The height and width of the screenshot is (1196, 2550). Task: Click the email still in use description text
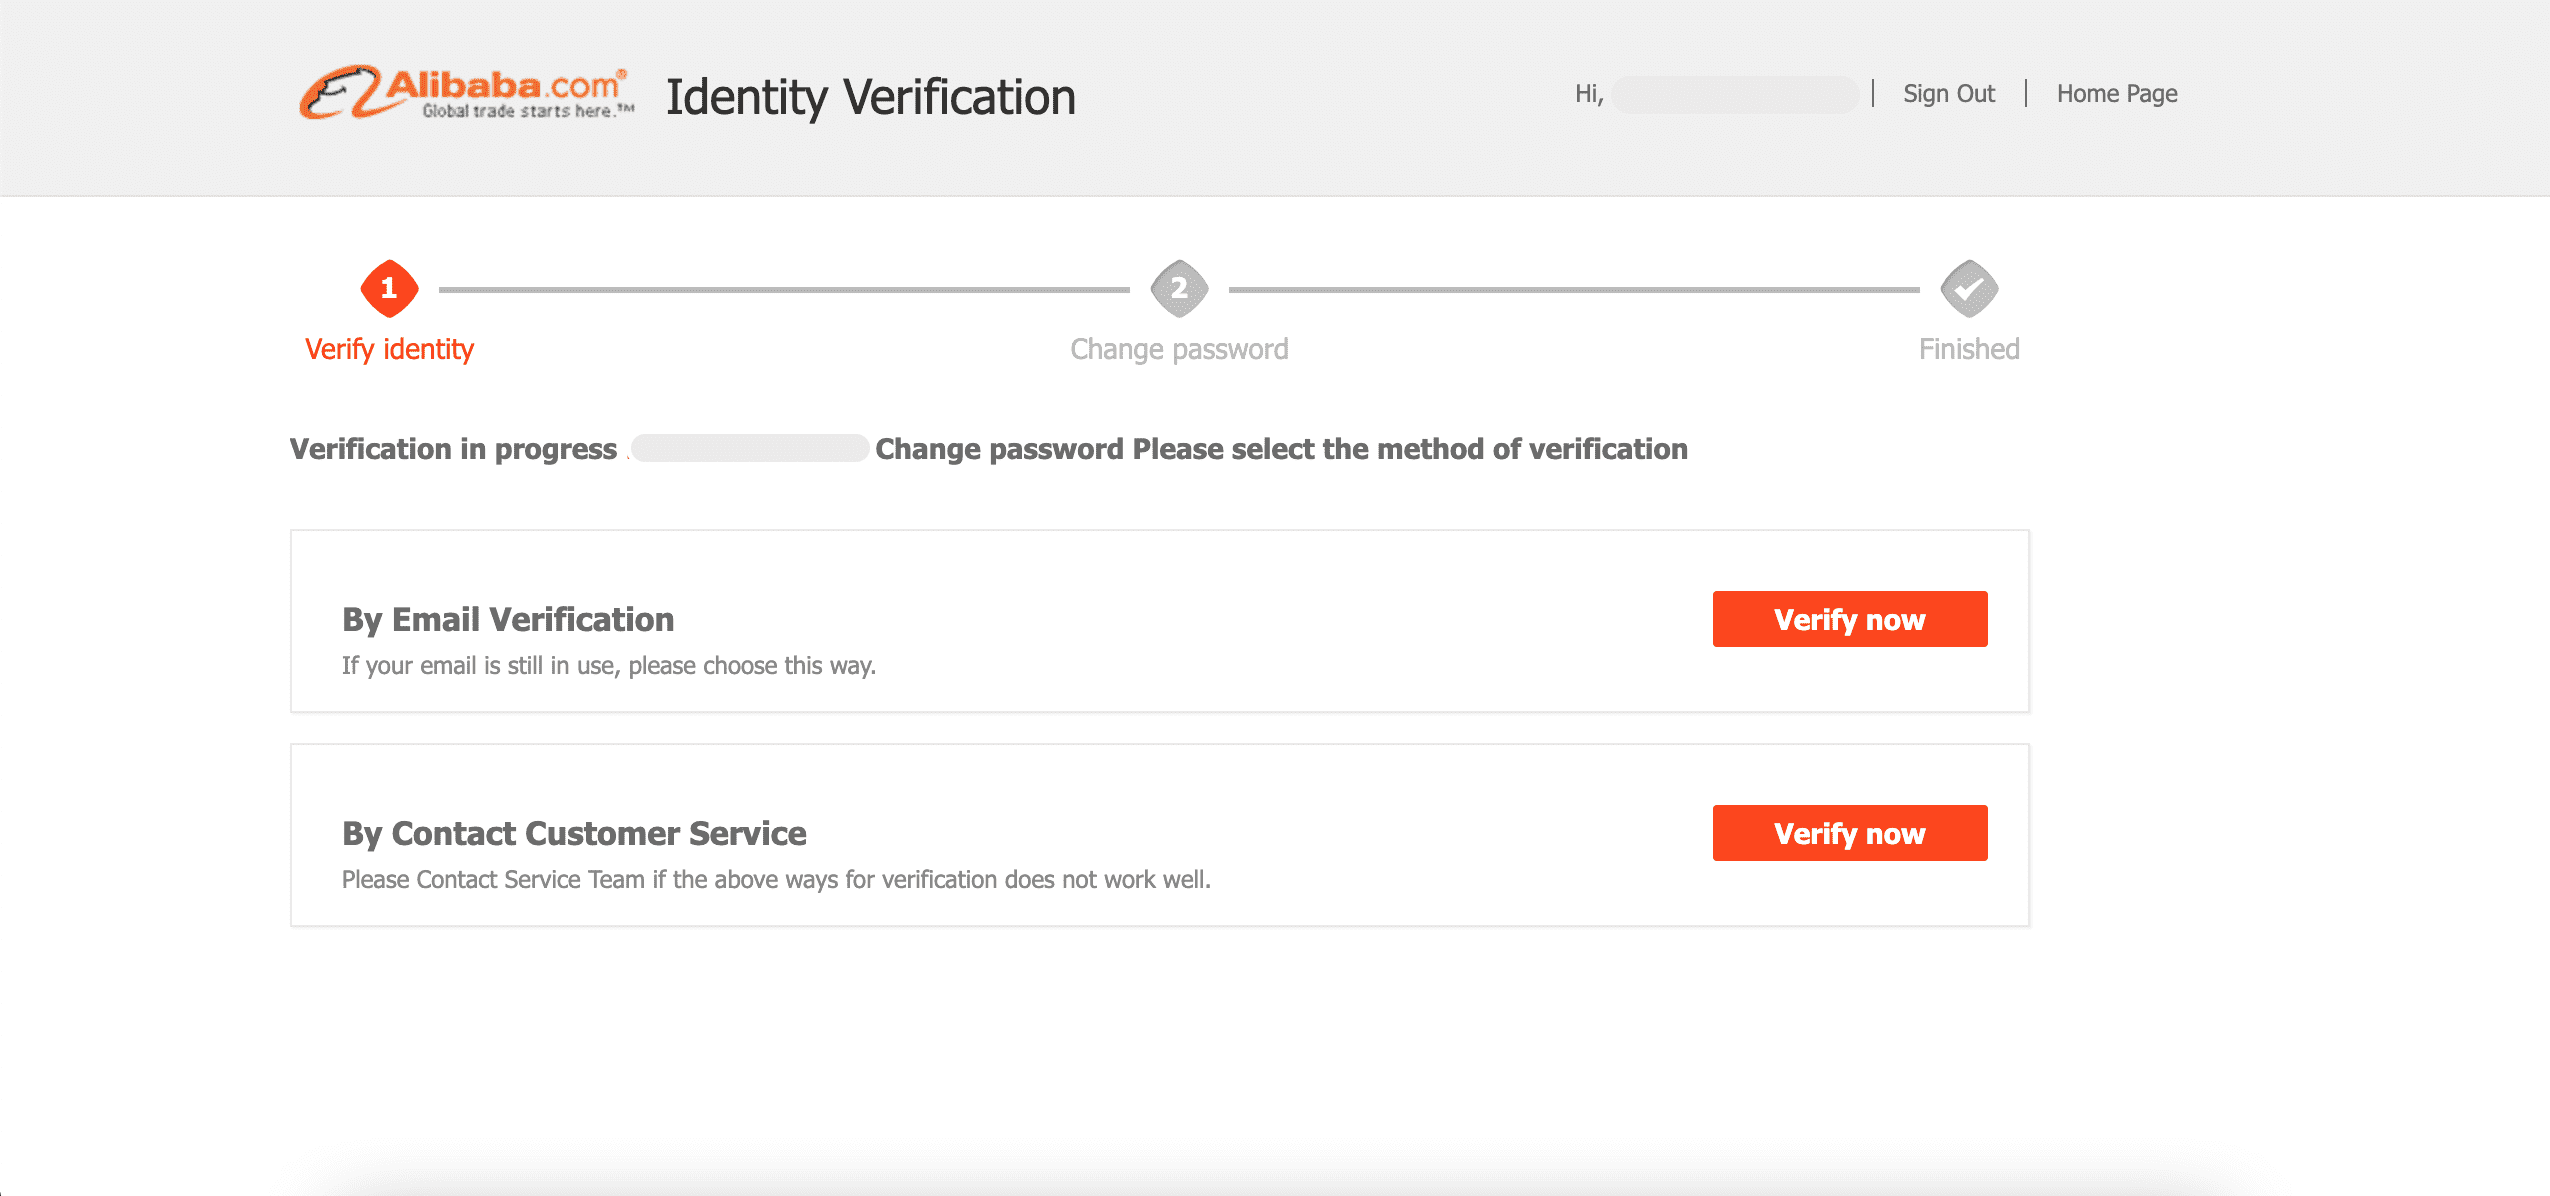pos(608,666)
